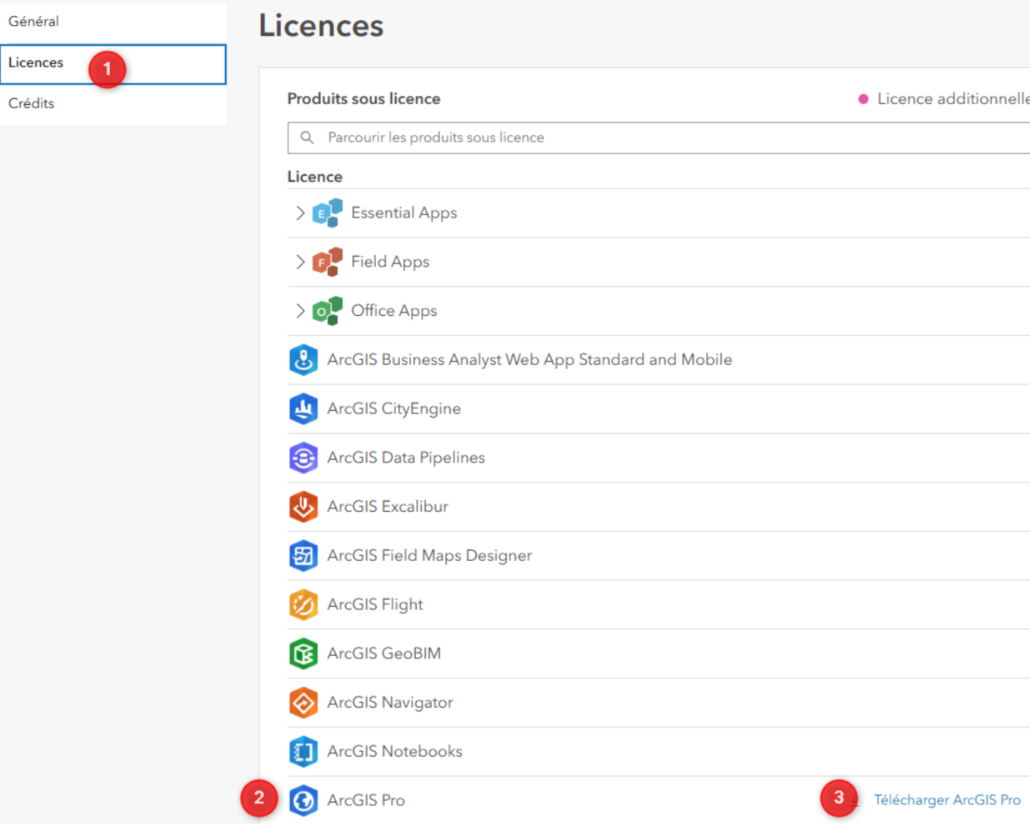This screenshot has height=824, width=1030.
Task: Open the Général settings tab
Action: 34,22
